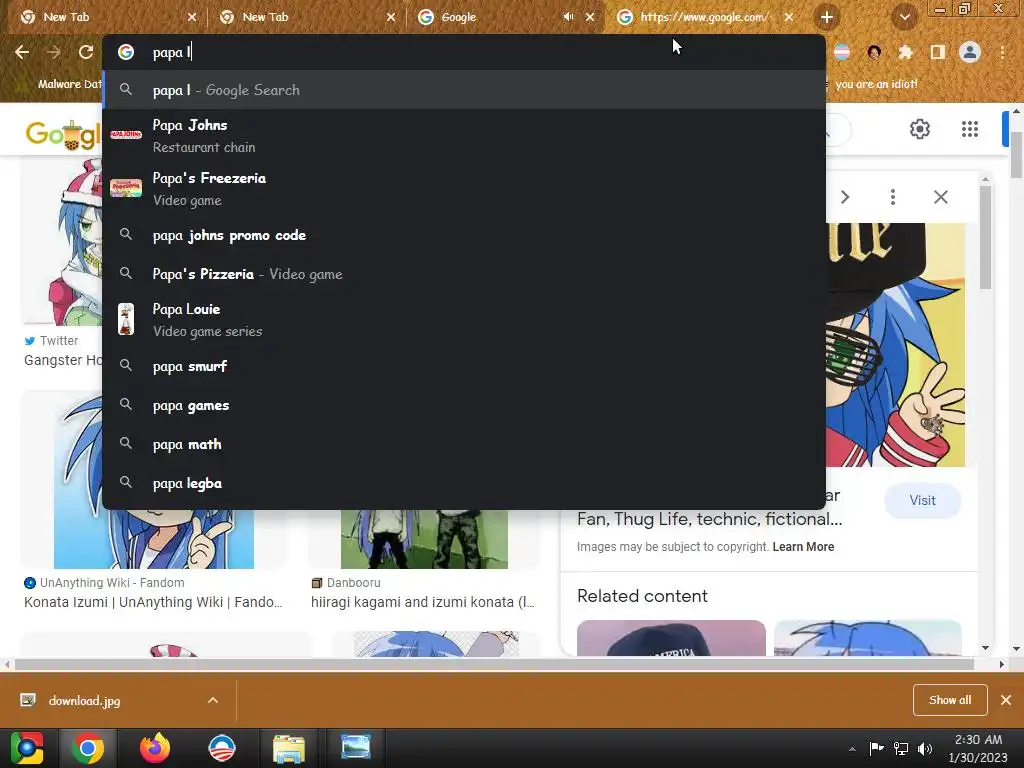This screenshot has width=1024, height=768.
Task: Open first related content thumbnail with cap
Action: tap(671, 638)
